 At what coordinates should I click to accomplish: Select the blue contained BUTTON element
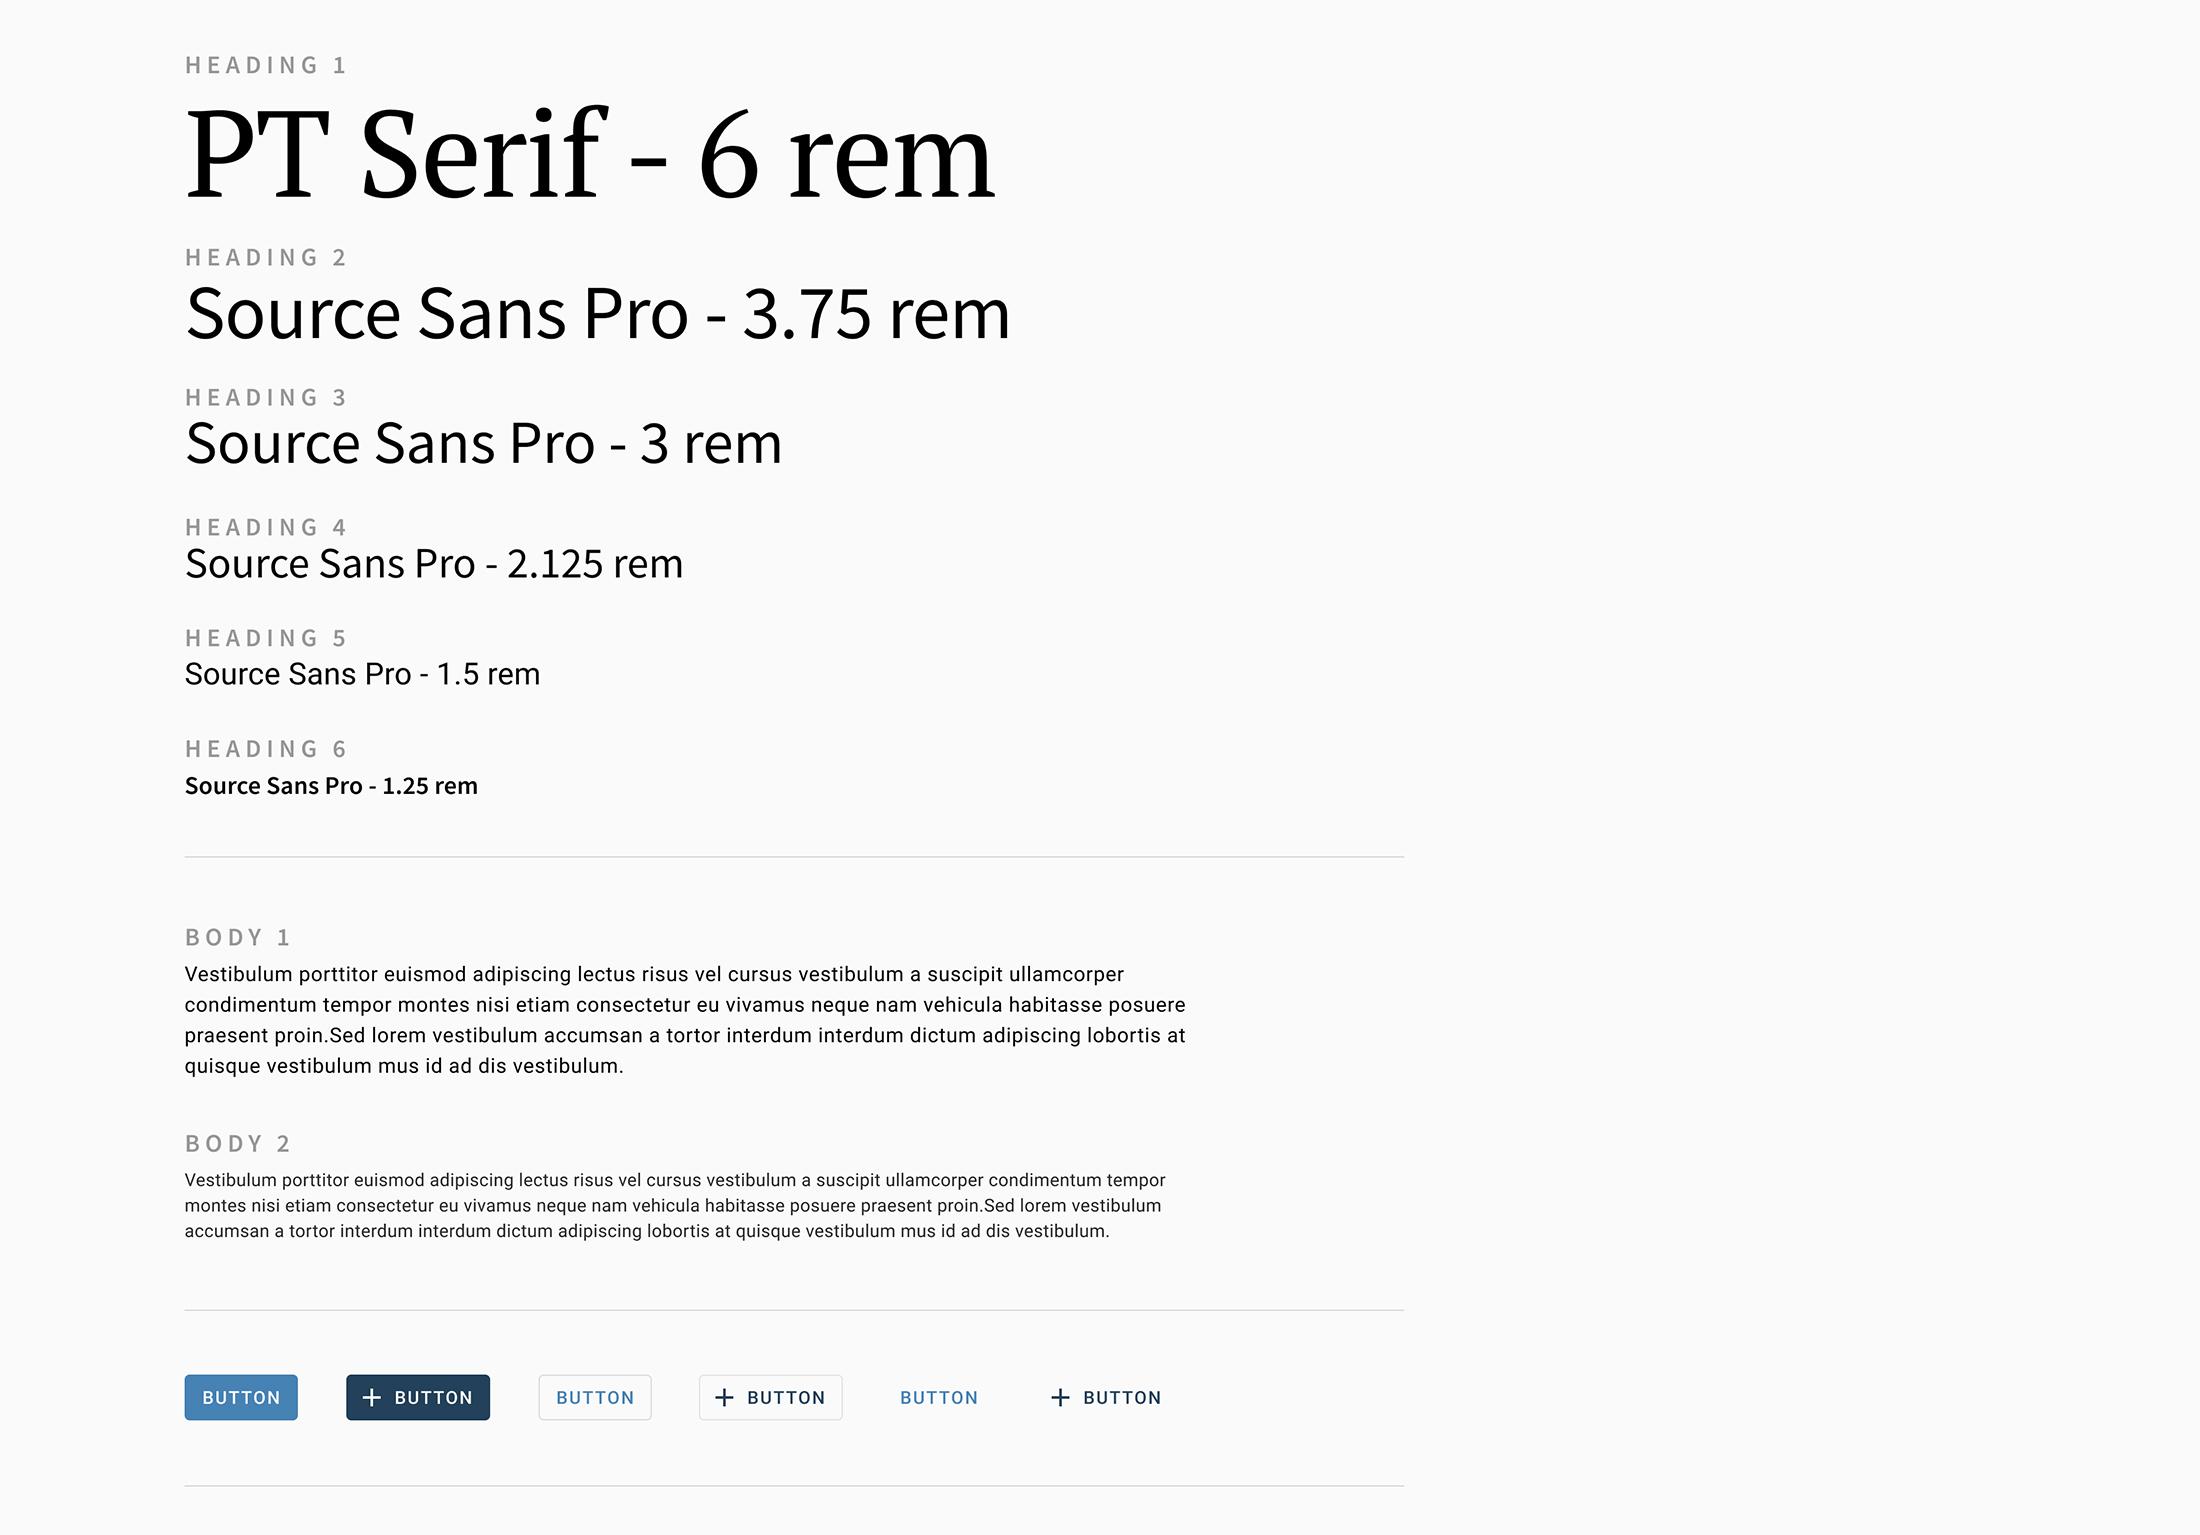click(240, 1398)
